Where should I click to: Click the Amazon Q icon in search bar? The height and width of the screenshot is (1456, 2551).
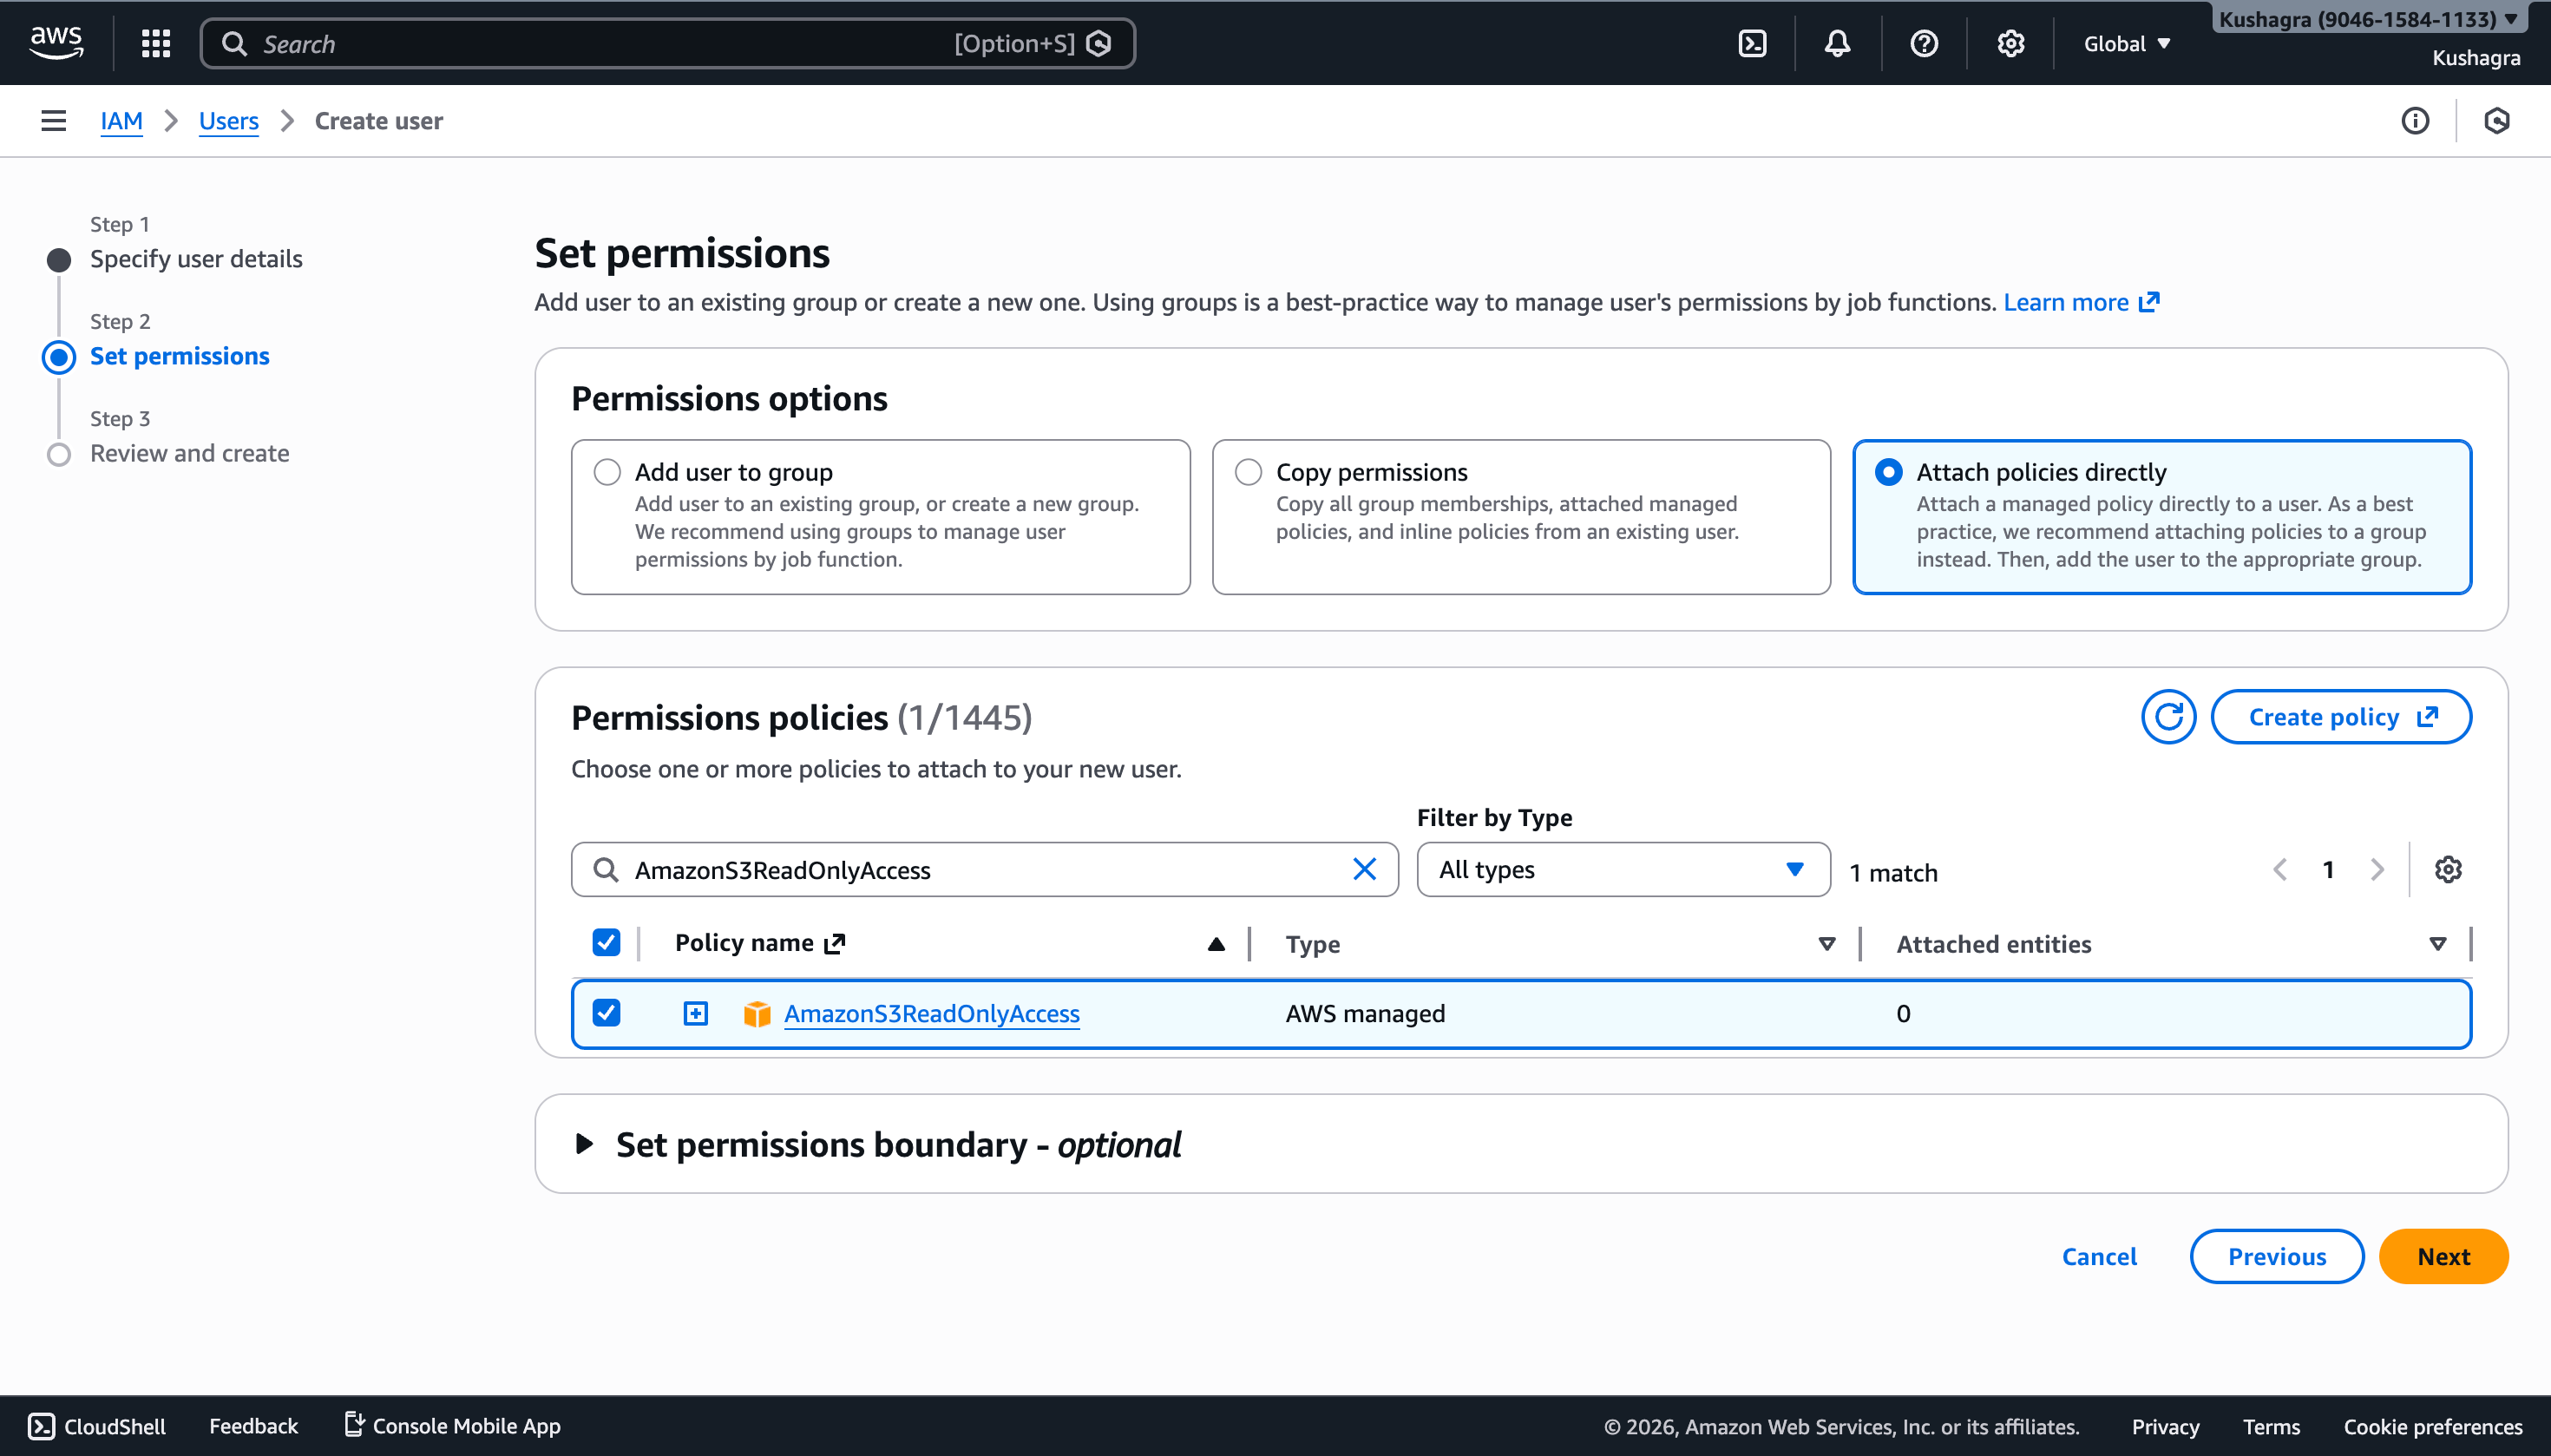tap(1099, 44)
